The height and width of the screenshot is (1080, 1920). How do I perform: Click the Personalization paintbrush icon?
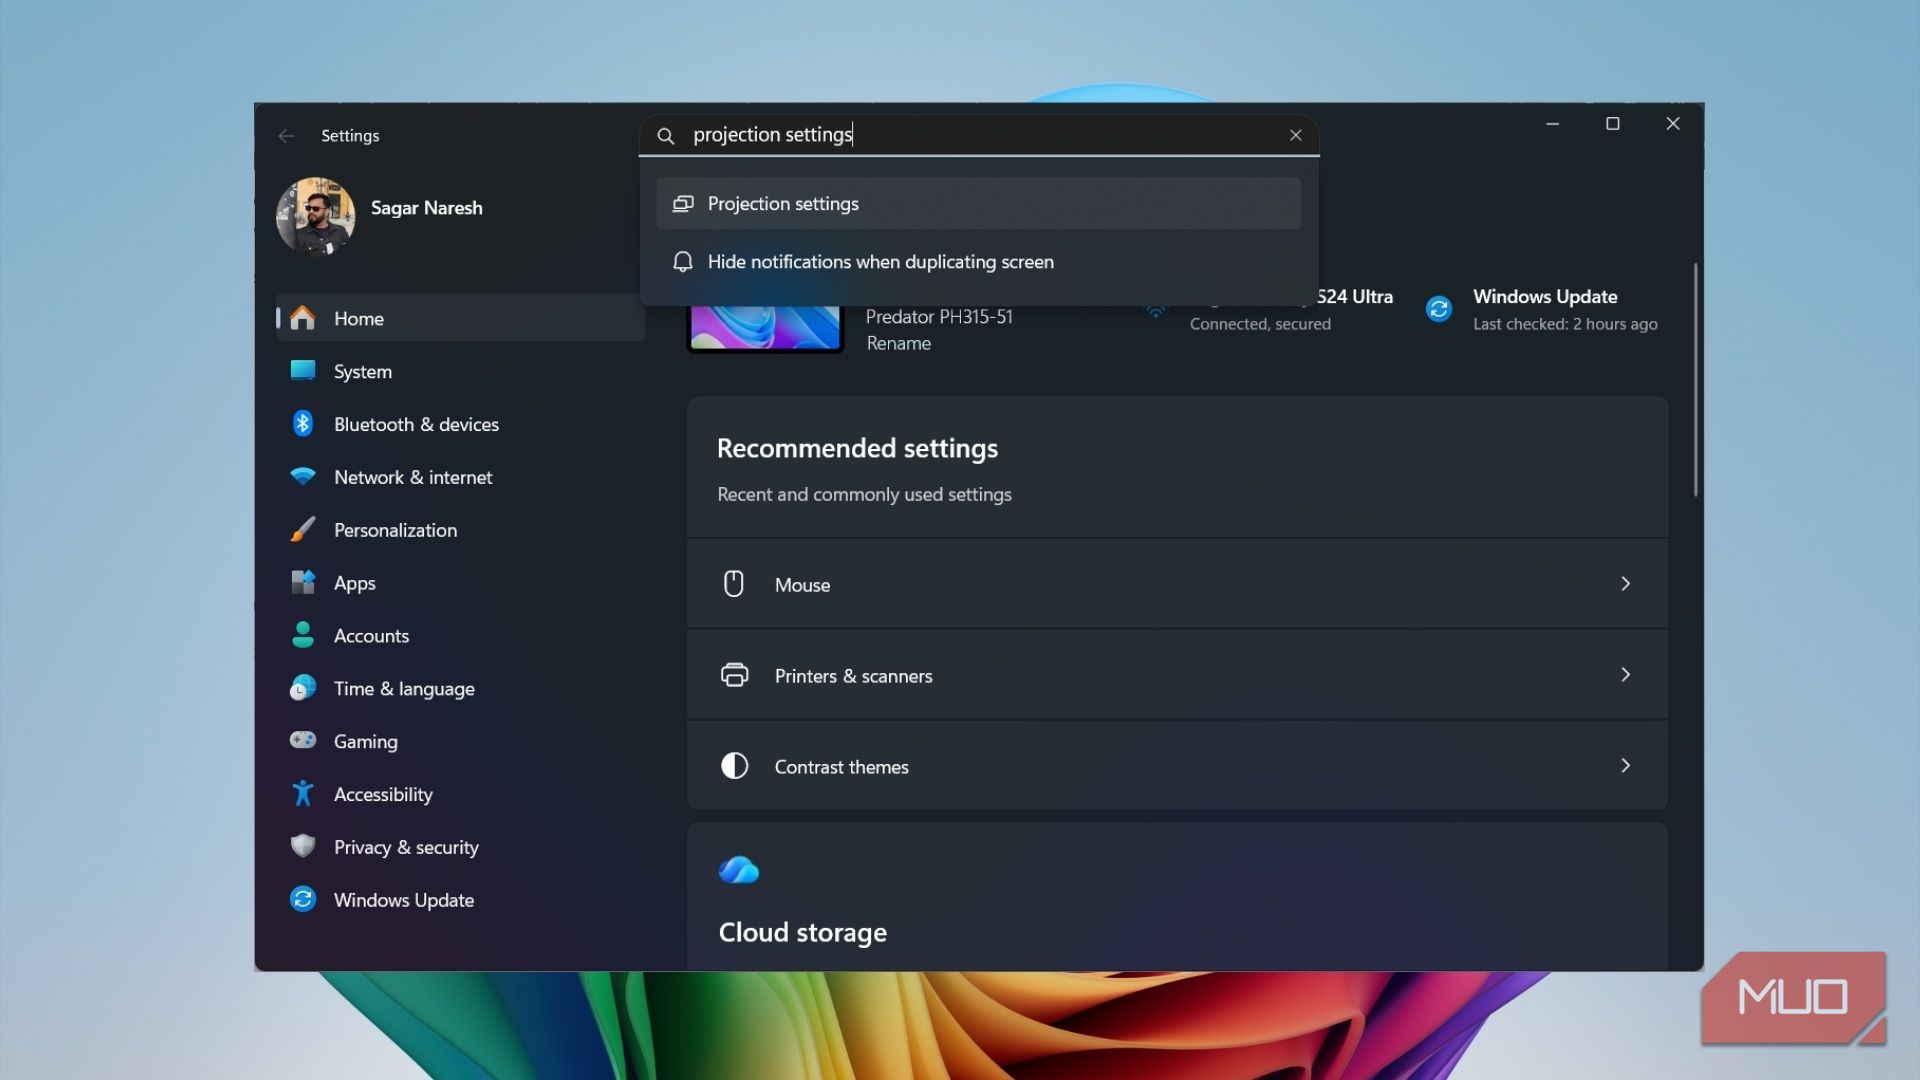(x=303, y=530)
